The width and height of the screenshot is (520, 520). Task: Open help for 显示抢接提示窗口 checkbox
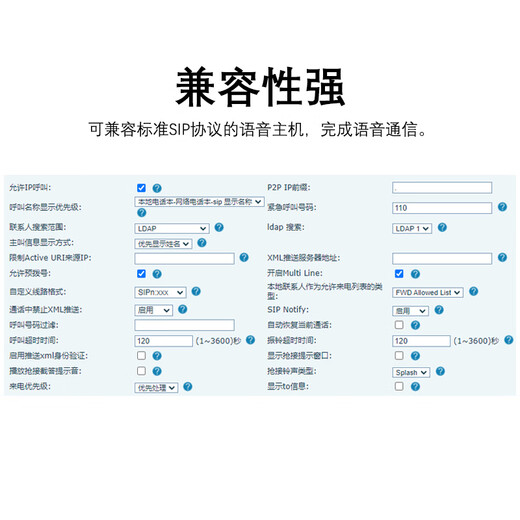click(x=415, y=356)
